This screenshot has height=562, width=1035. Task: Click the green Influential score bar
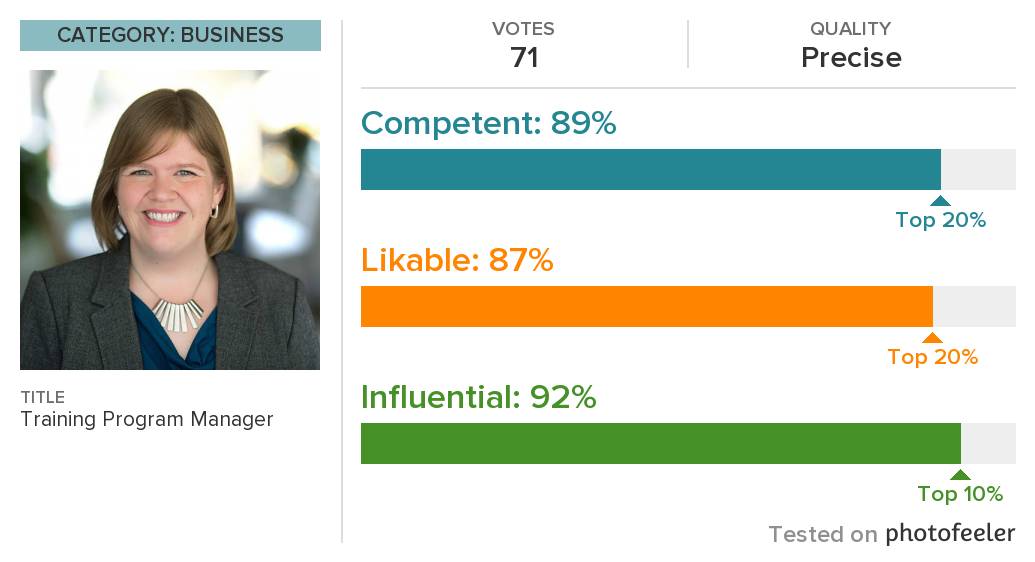[661, 443]
